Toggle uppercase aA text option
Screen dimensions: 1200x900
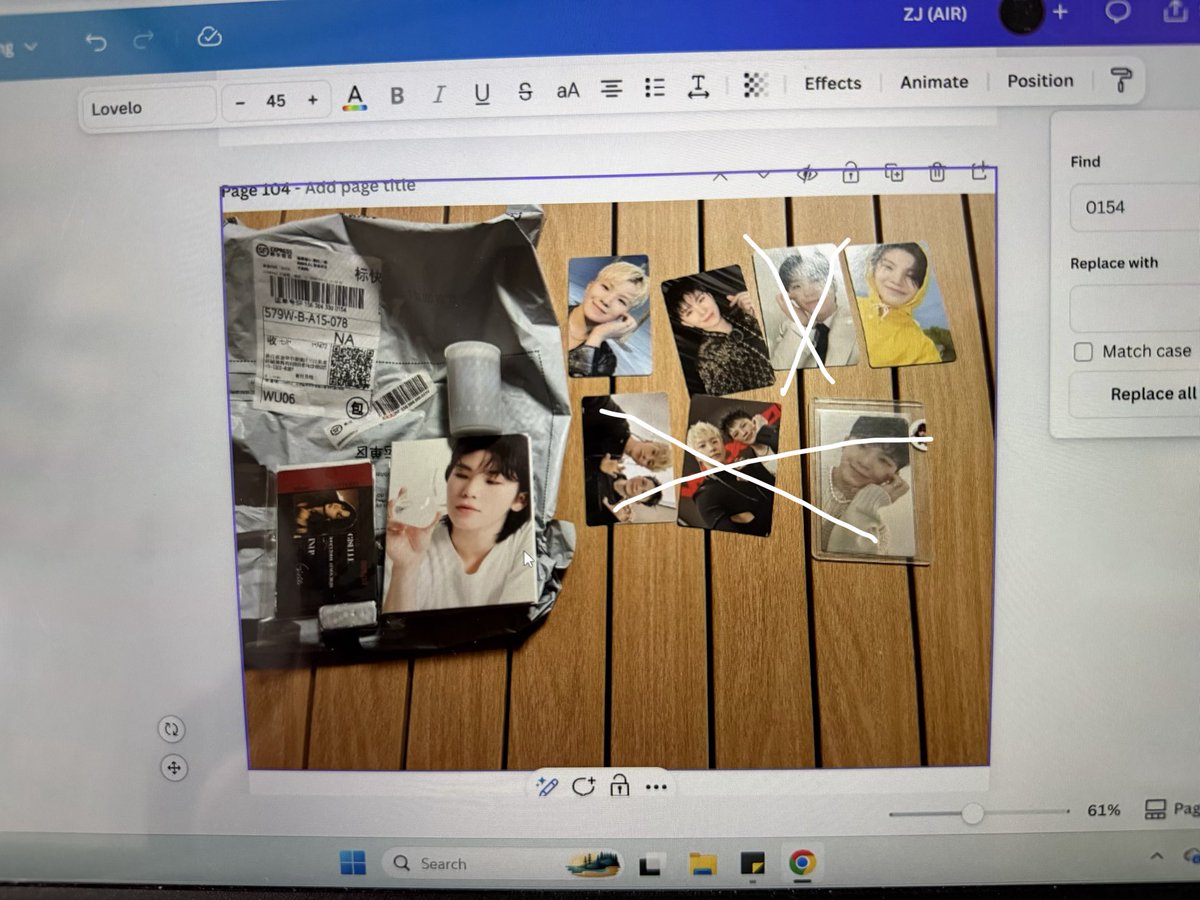click(x=568, y=91)
